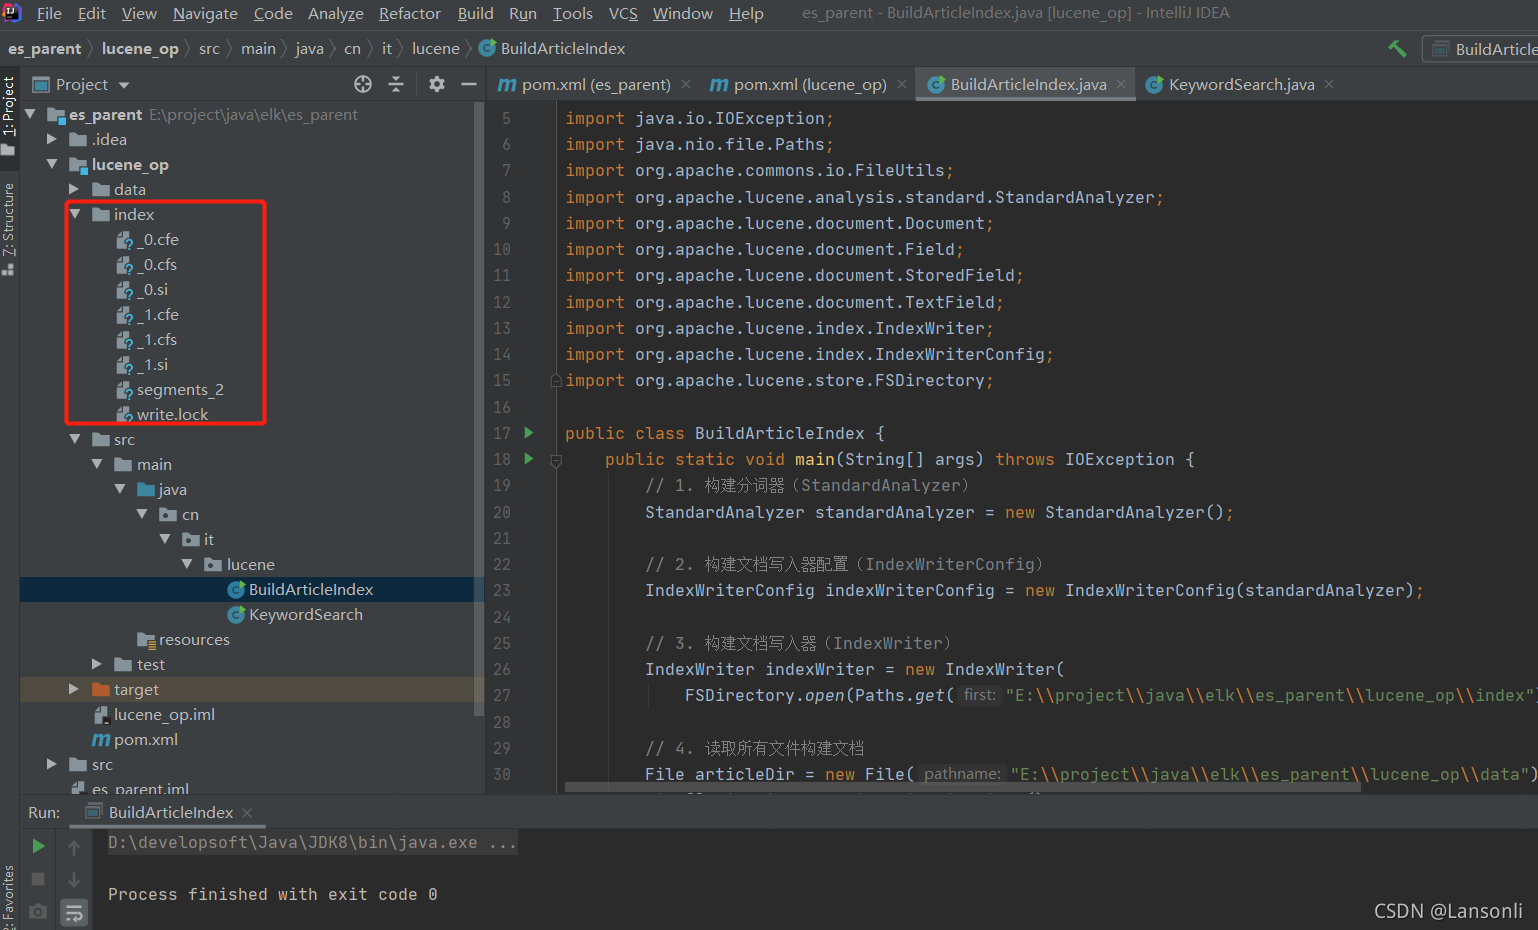Click the green Rerun button in Run panel

tap(38, 847)
